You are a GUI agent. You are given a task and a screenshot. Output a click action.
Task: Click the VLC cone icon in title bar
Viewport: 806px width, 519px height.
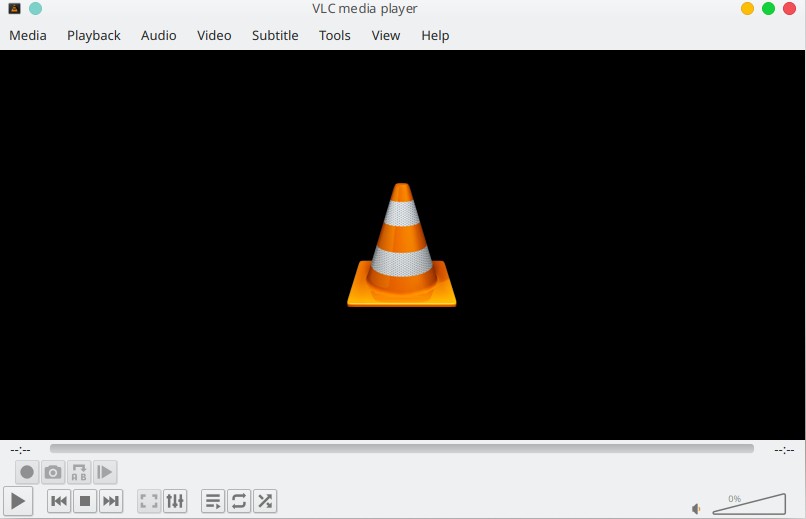tap(14, 9)
